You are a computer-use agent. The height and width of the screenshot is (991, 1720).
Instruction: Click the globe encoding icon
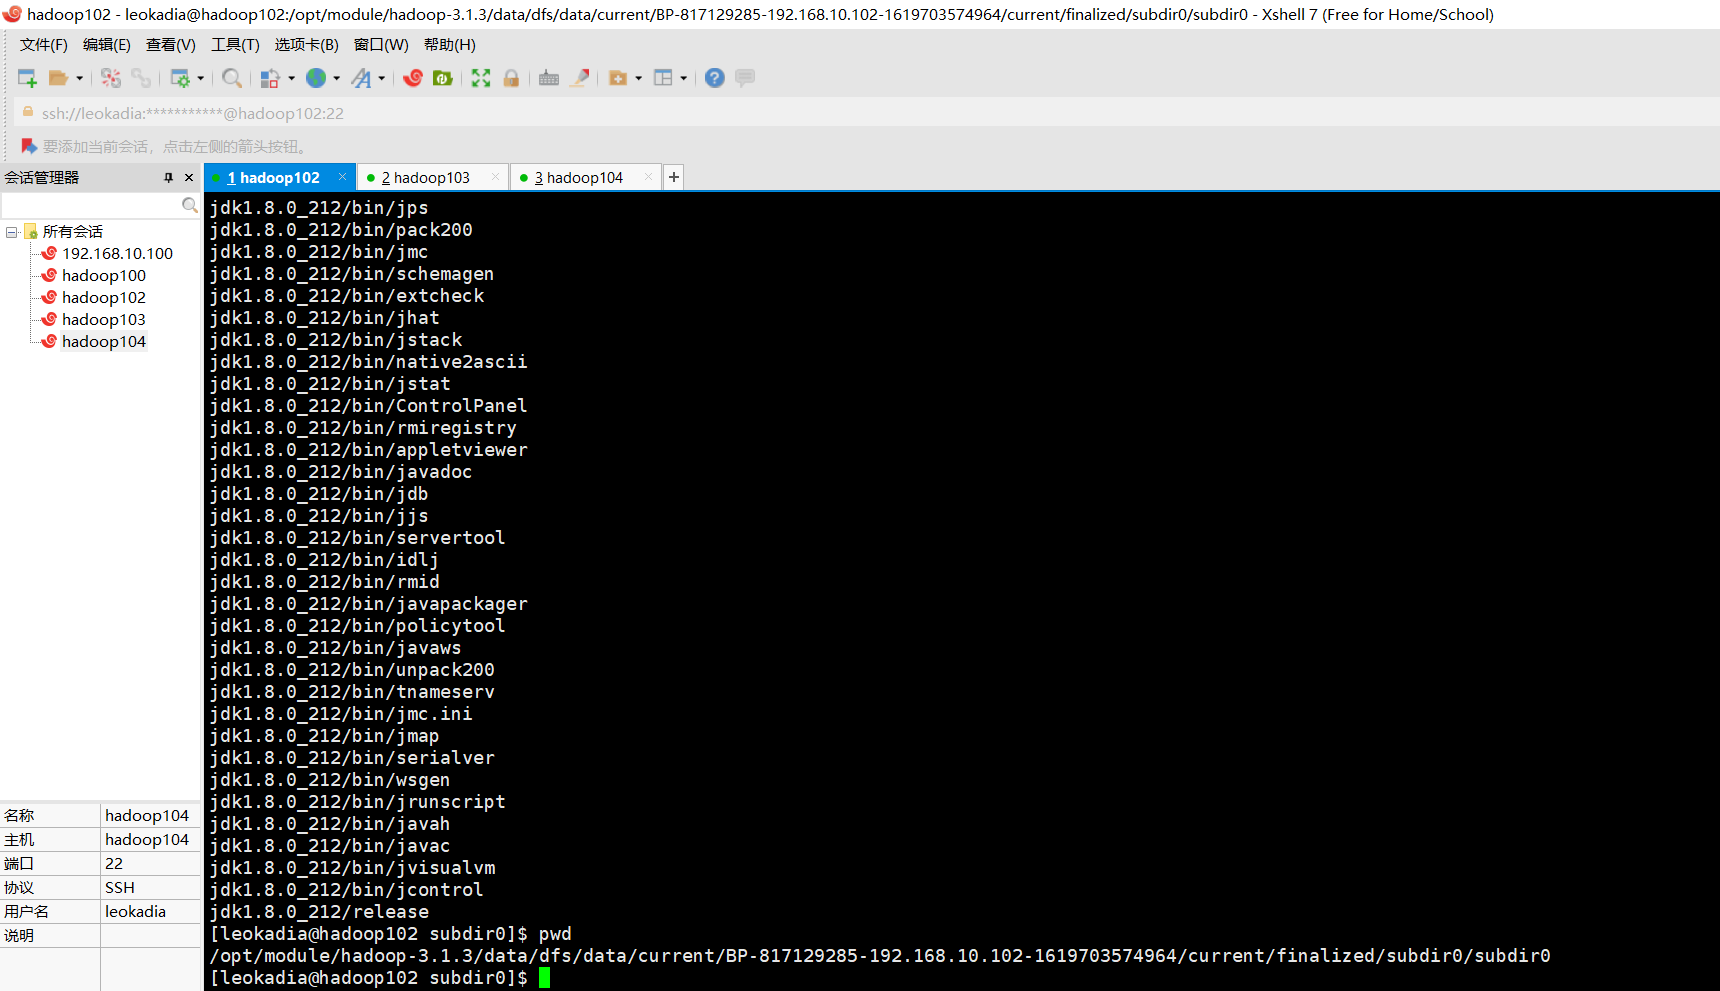[316, 78]
